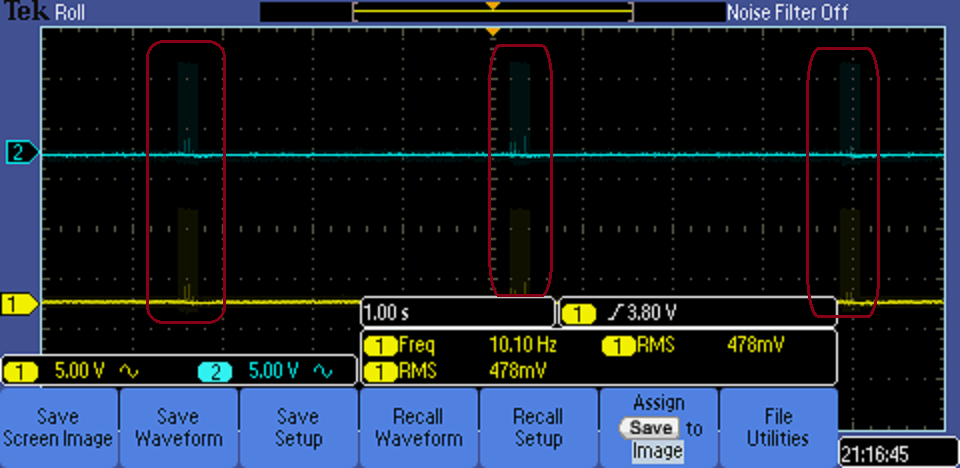Click the right-hand RMS 478mV measurement
Image resolution: width=960 pixels, height=468 pixels.
point(695,345)
